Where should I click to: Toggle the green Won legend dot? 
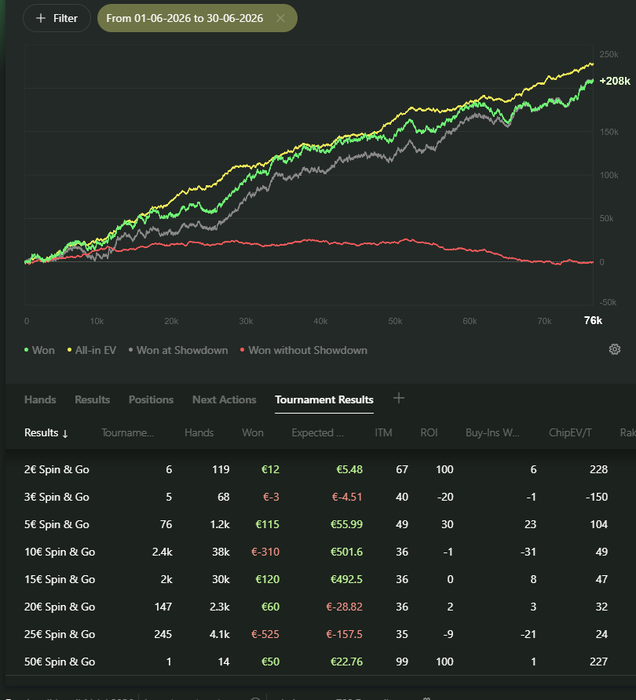click(26, 350)
